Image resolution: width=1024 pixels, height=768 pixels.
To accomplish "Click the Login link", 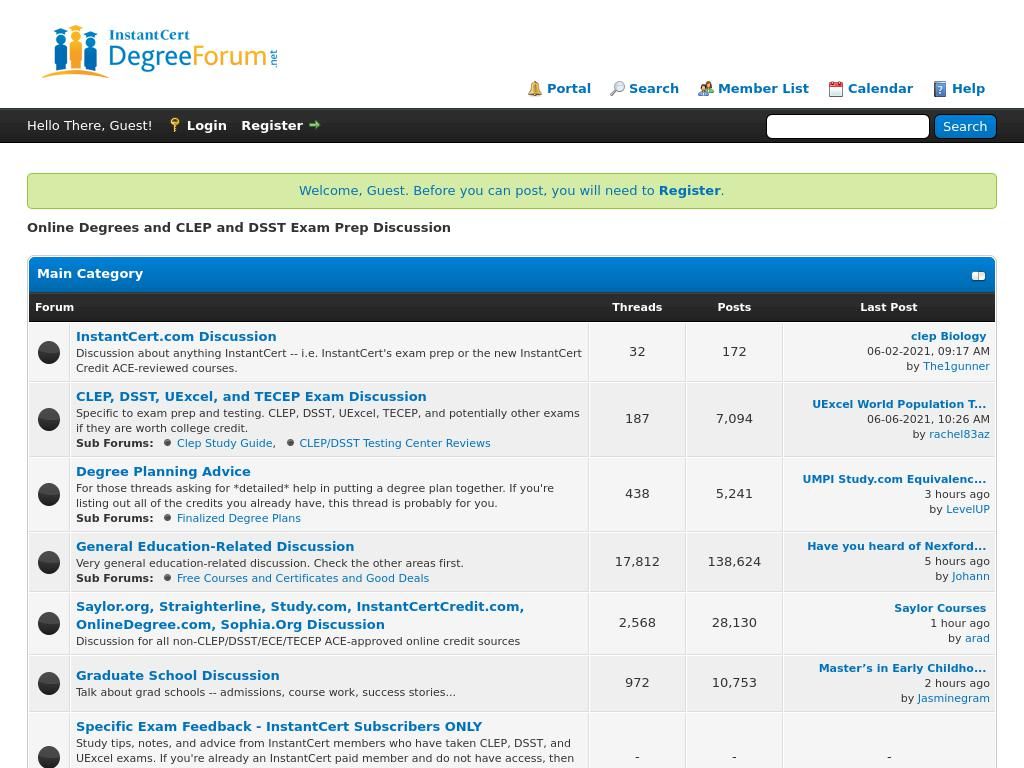I will (x=206, y=125).
